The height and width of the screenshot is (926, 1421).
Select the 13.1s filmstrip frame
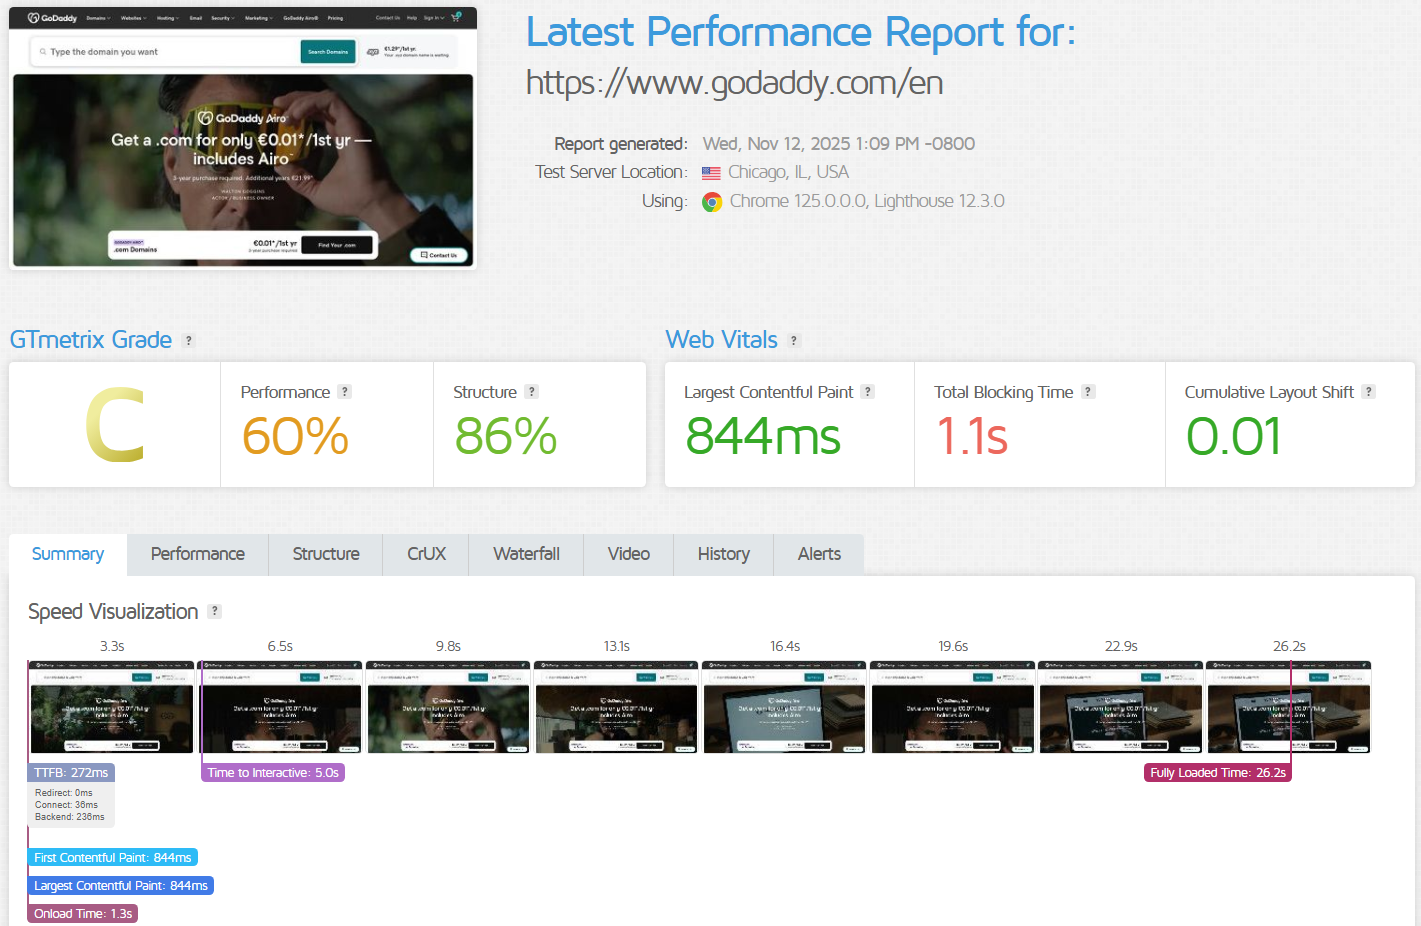pyautogui.click(x=616, y=707)
